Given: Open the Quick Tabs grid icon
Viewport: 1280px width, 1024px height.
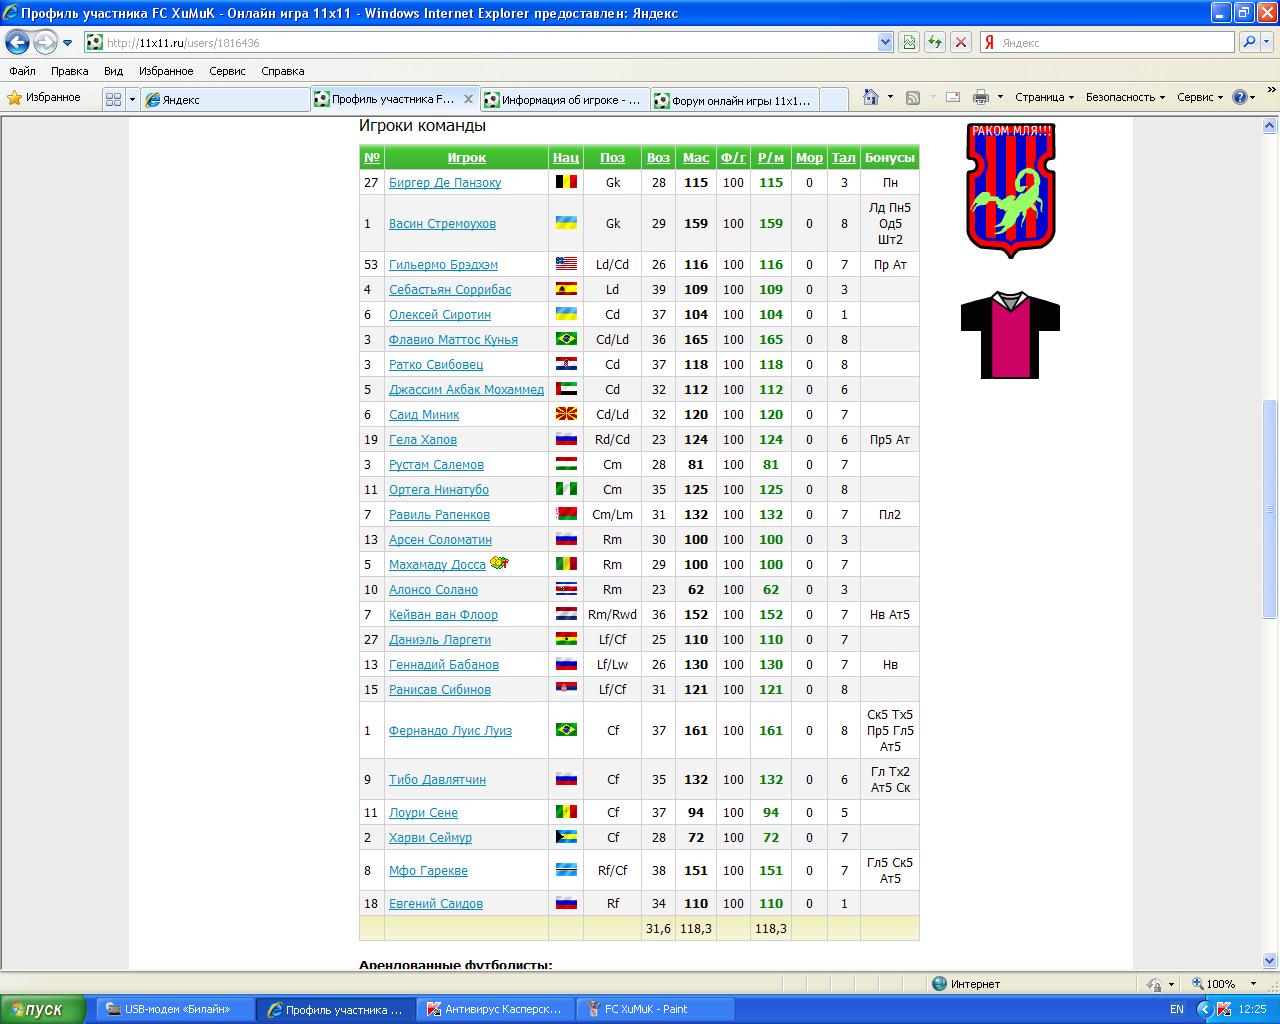Looking at the screenshot, I should (113, 99).
